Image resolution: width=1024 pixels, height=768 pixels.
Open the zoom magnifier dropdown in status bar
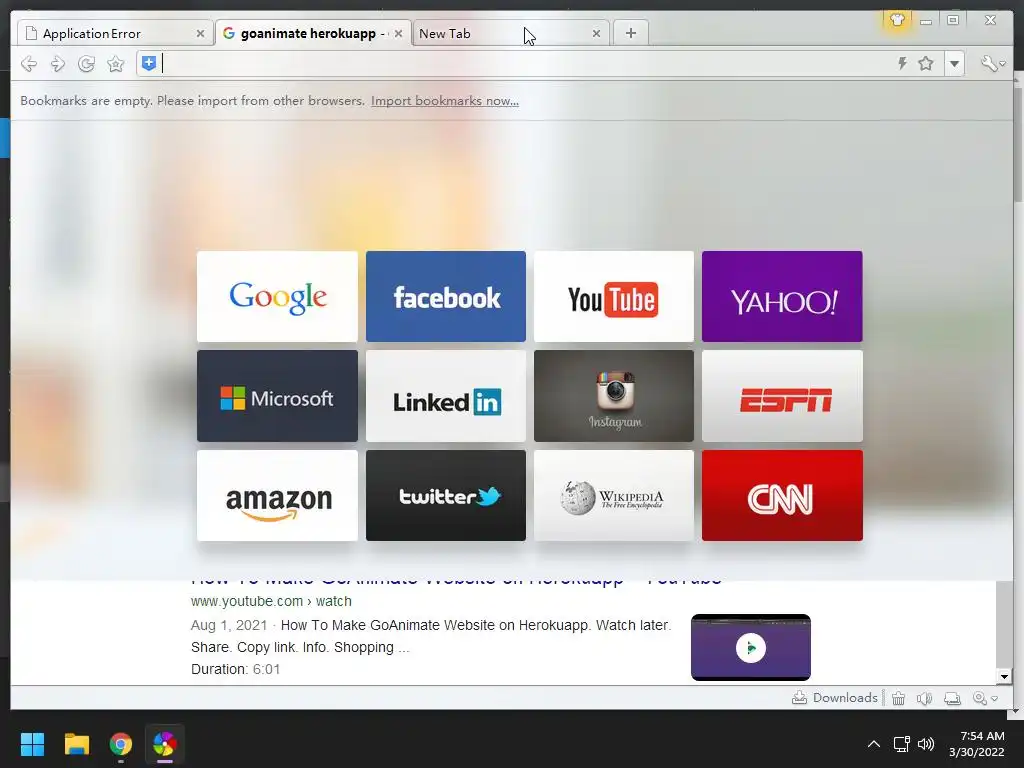[x=985, y=698]
